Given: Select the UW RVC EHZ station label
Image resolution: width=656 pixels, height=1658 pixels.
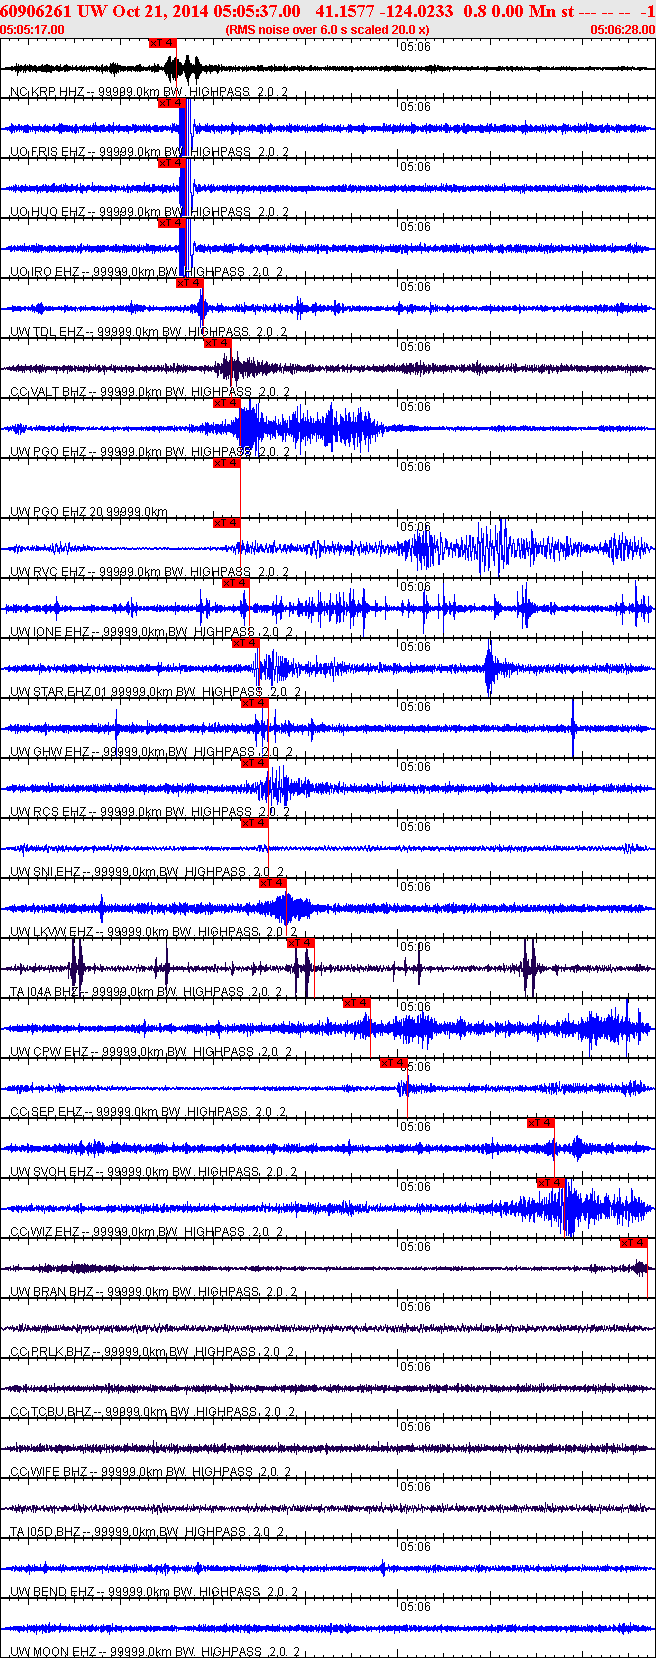Looking at the screenshot, I should tap(149, 572).
